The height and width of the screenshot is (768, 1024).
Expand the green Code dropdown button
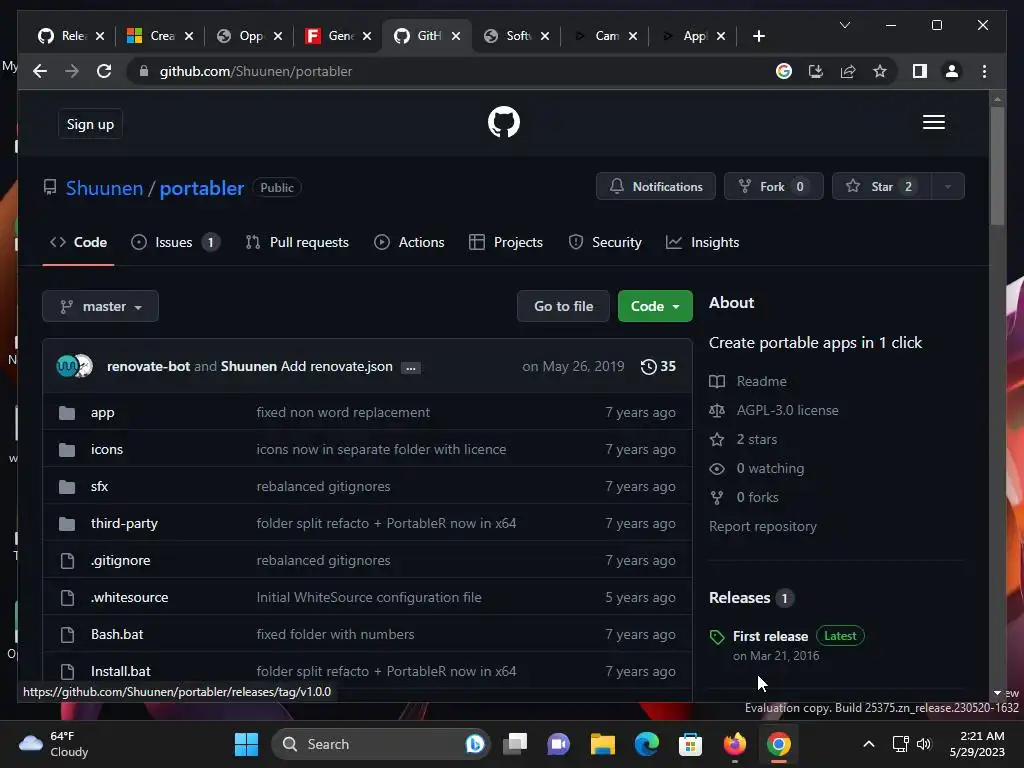(655, 306)
